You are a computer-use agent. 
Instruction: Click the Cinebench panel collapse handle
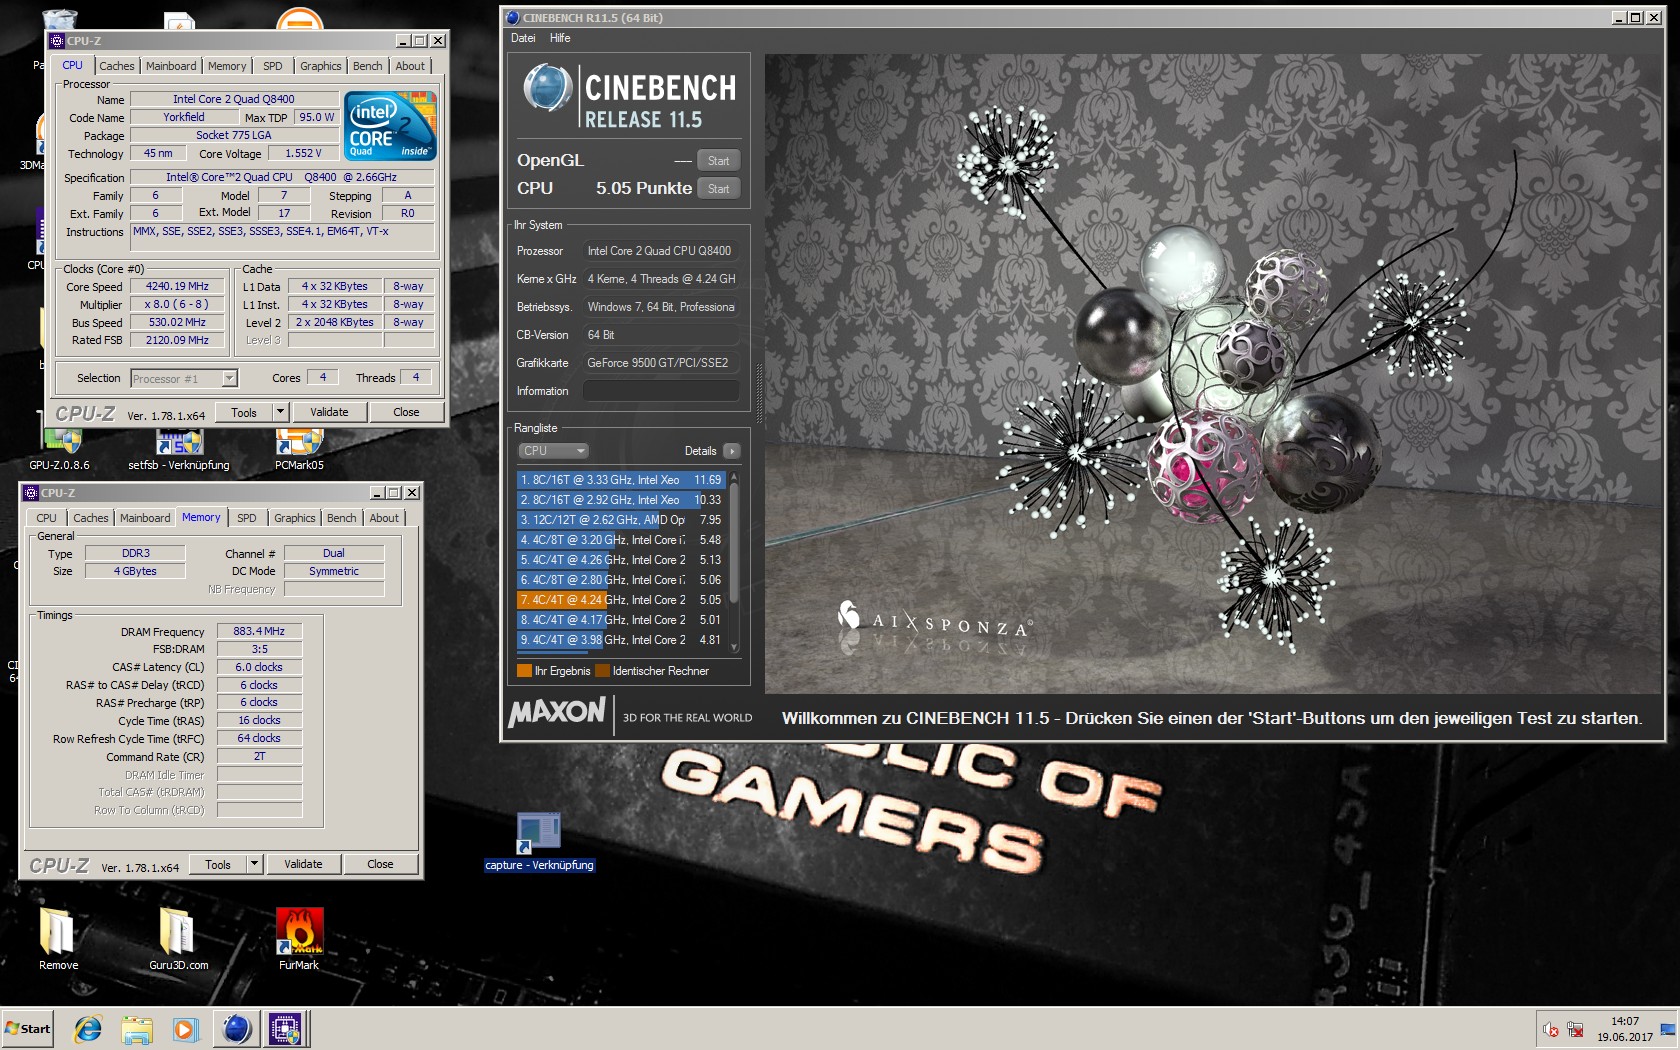(759, 392)
